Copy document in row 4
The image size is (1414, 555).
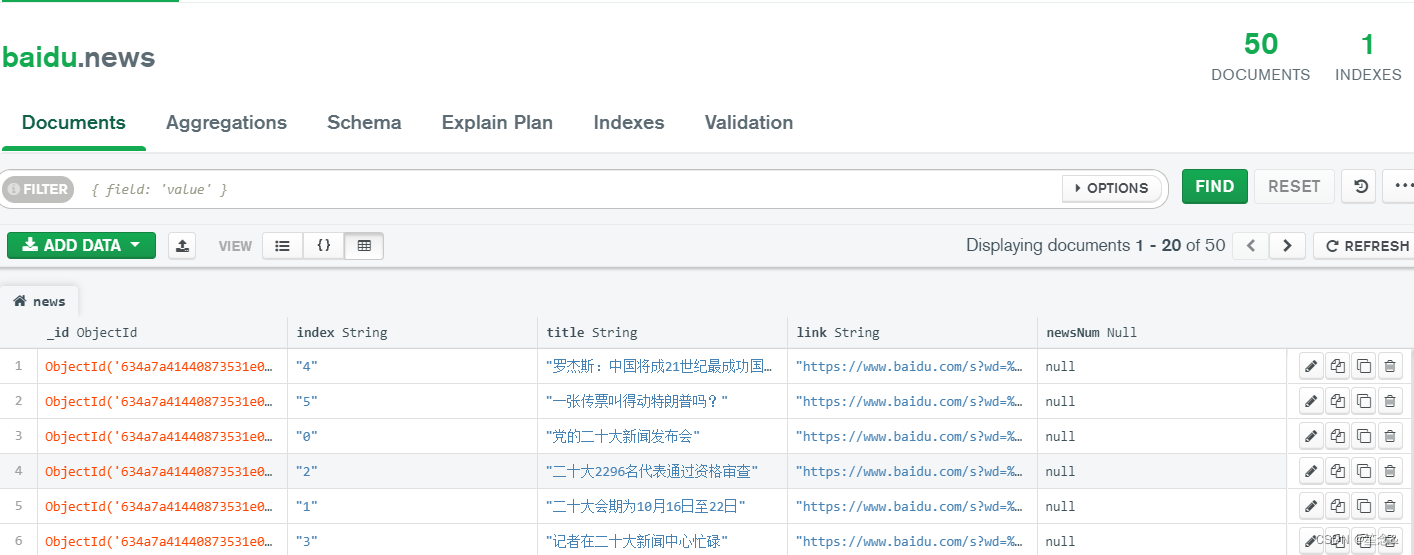click(1337, 471)
